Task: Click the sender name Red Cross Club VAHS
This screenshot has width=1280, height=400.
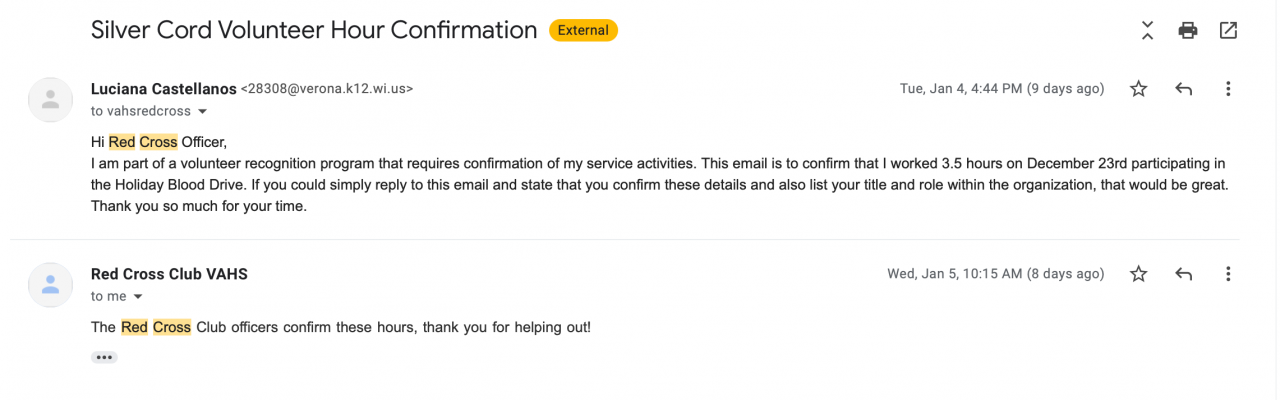Action: pos(169,274)
